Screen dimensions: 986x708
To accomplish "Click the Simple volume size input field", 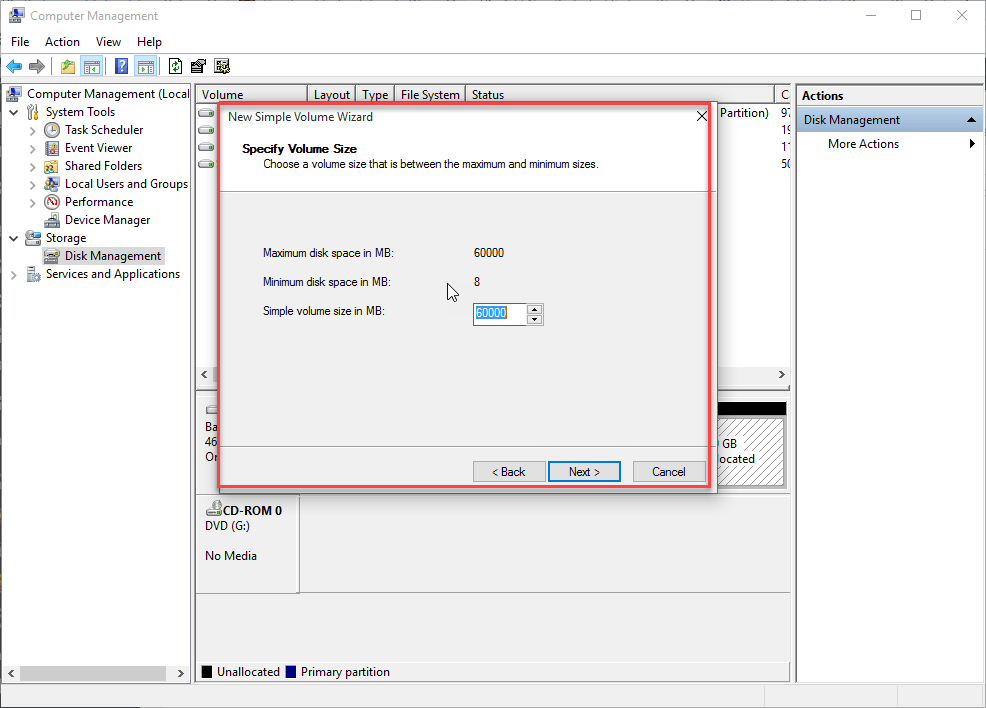I will click(499, 314).
